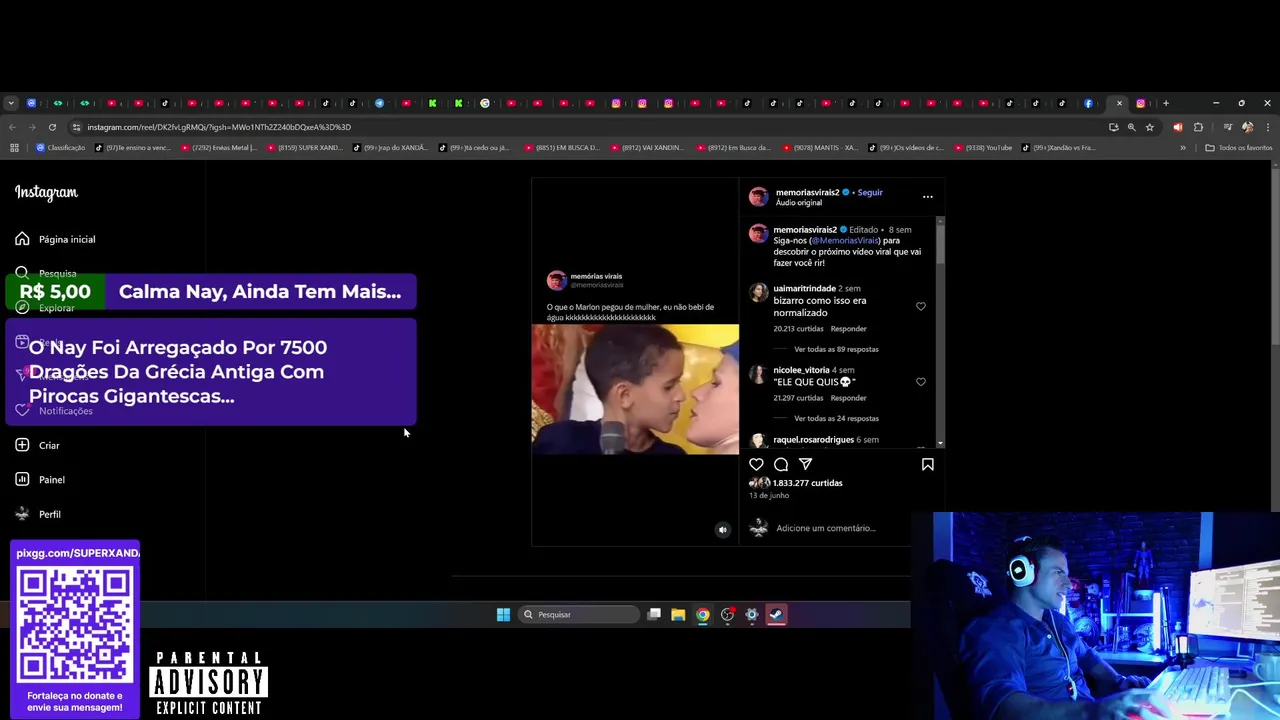This screenshot has height=720, width=1280.
Task: Open the Chrome profile avatar
Action: click(x=1247, y=127)
